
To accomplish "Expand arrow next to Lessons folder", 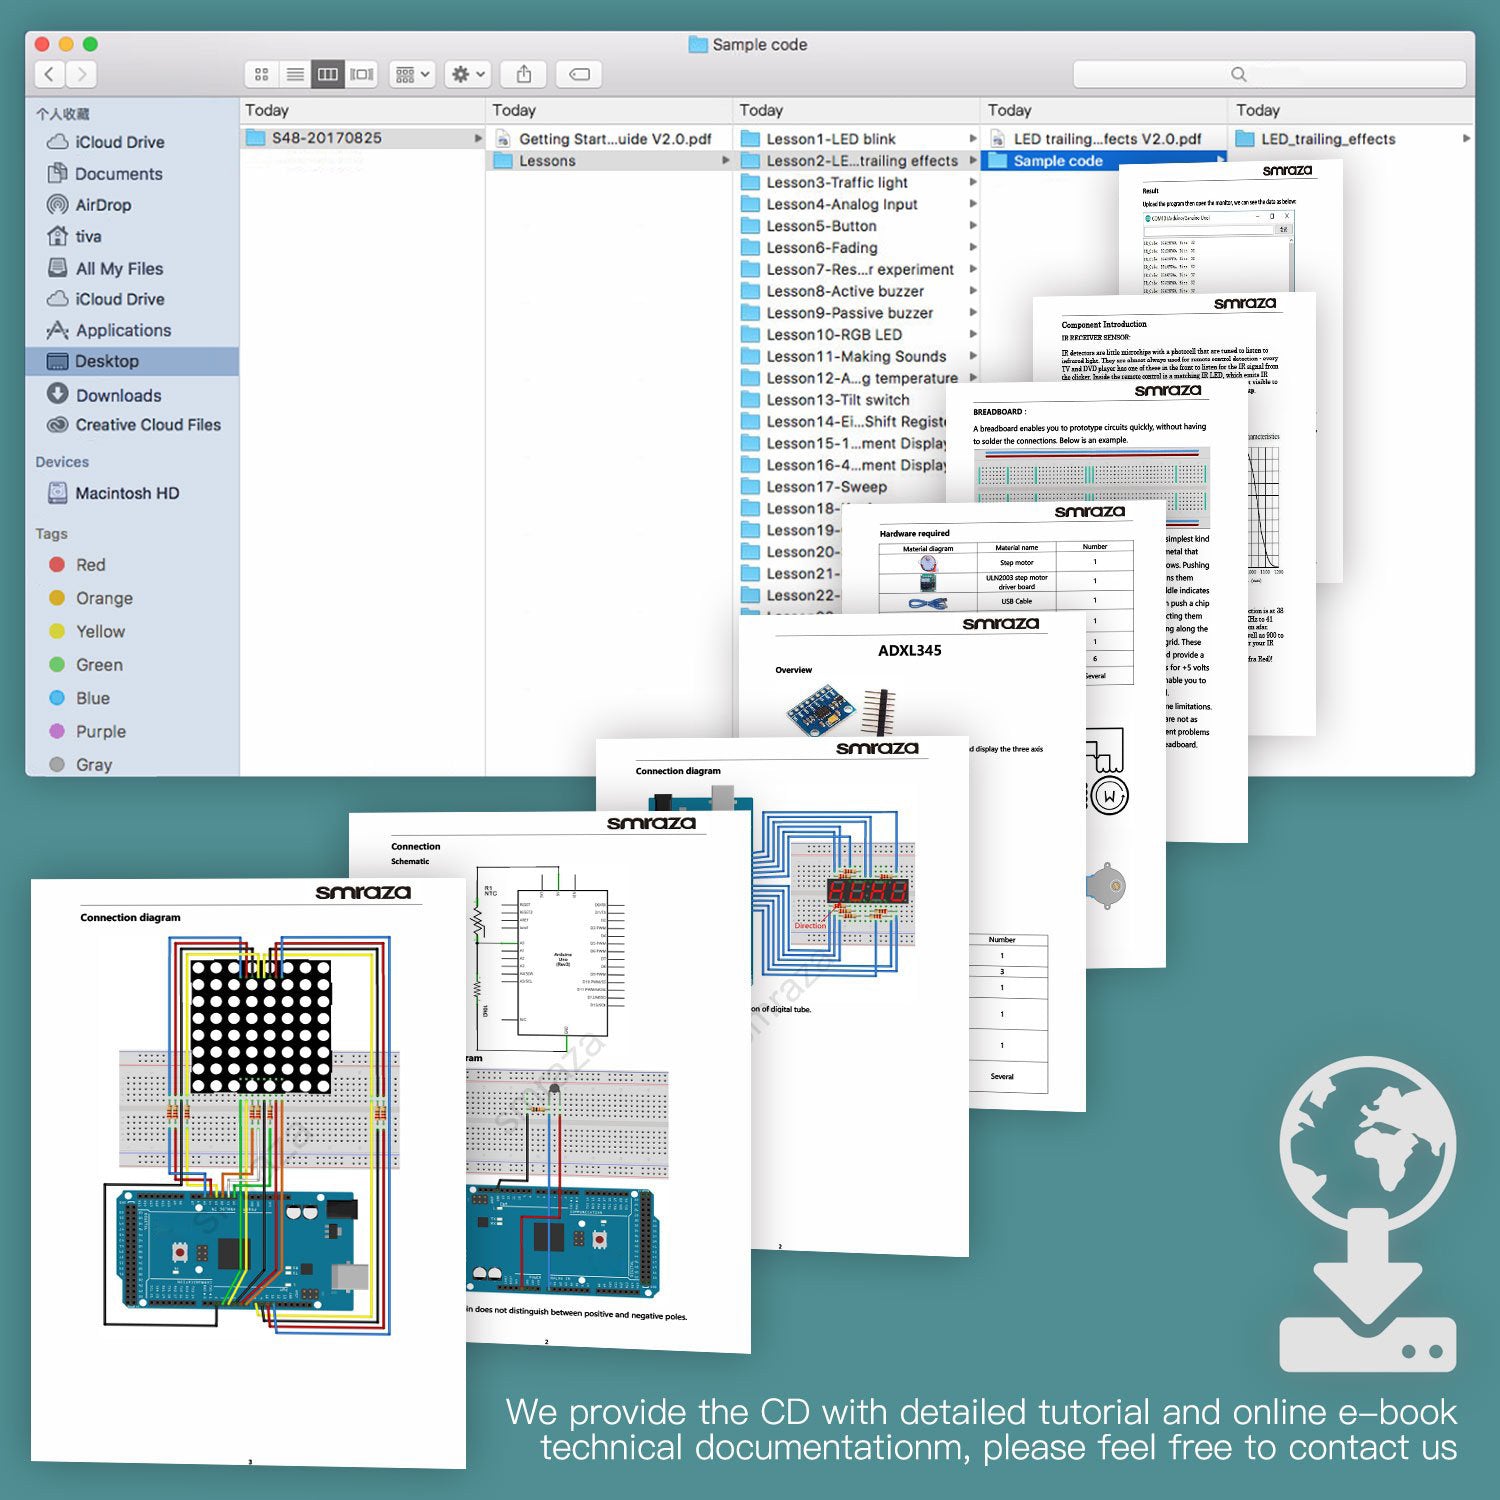I will point(726,160).
